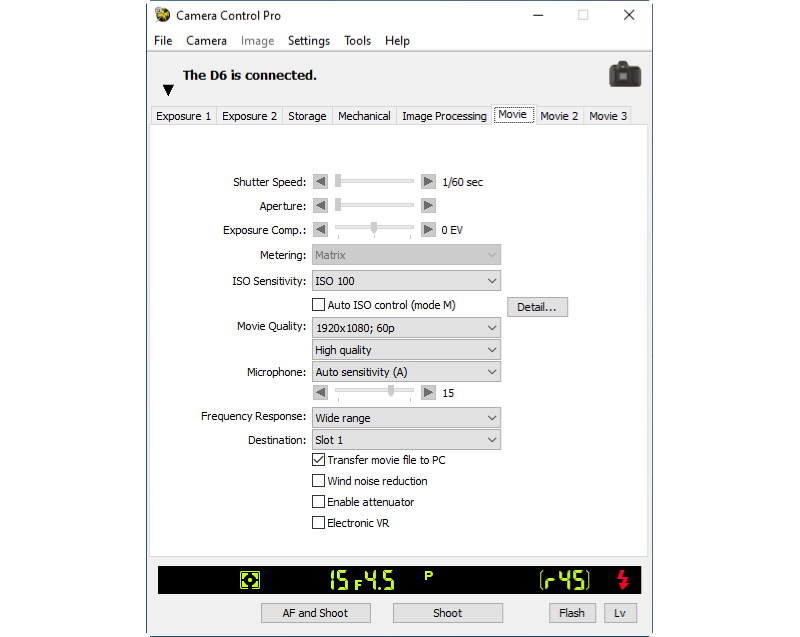The image size is (800, 637).
Task: Decrease Aperture with the left arrow
Action: point(320,206)
